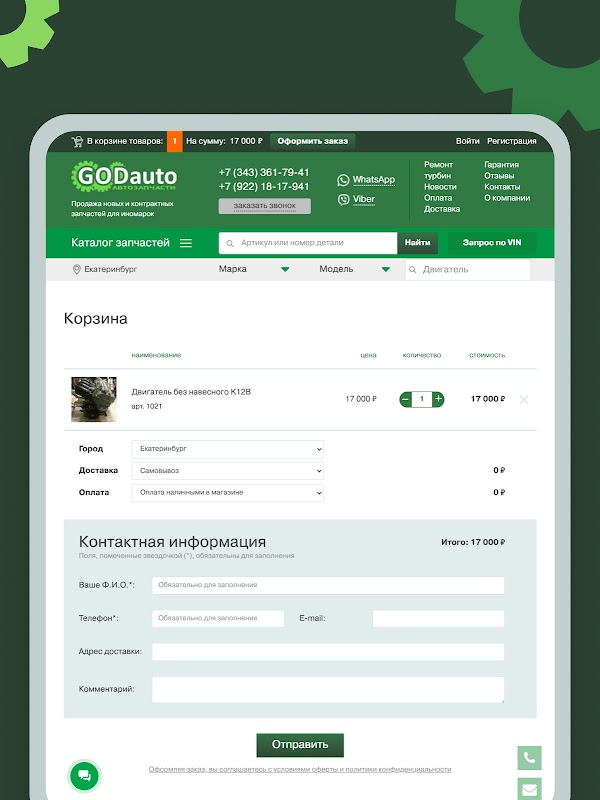Click the Комментарий text area

pos(328,690)
